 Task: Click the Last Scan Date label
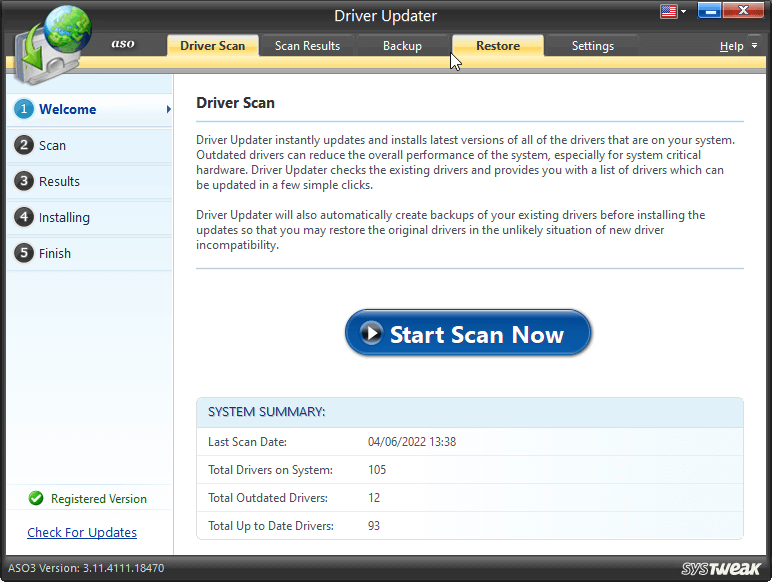pyautogui.click(x=247, y=442)
